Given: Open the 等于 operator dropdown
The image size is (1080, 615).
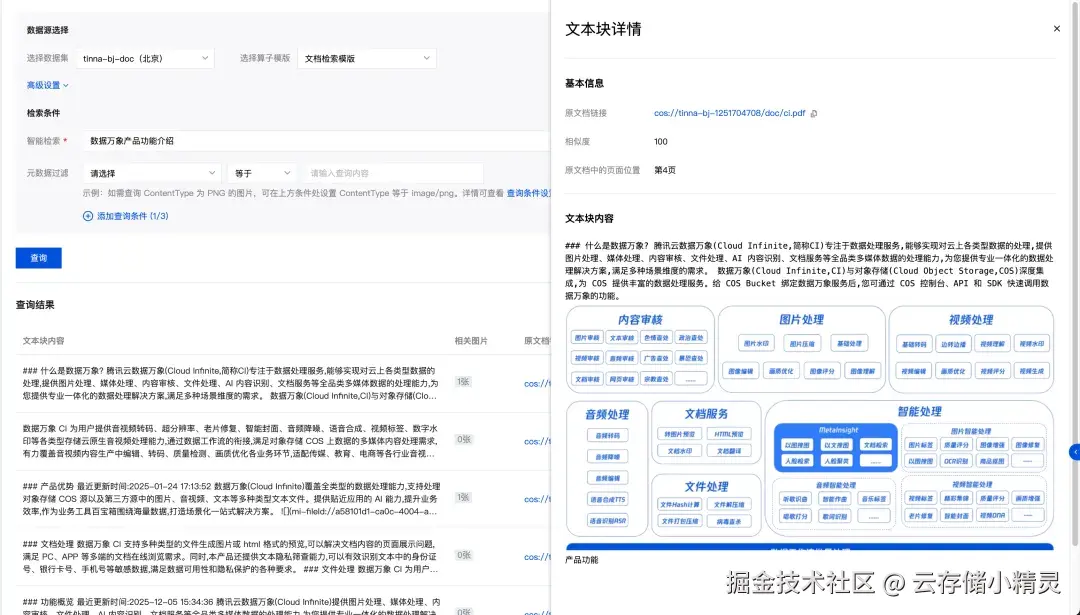Looking at the screenshot, I should click(x=262, y=174).
